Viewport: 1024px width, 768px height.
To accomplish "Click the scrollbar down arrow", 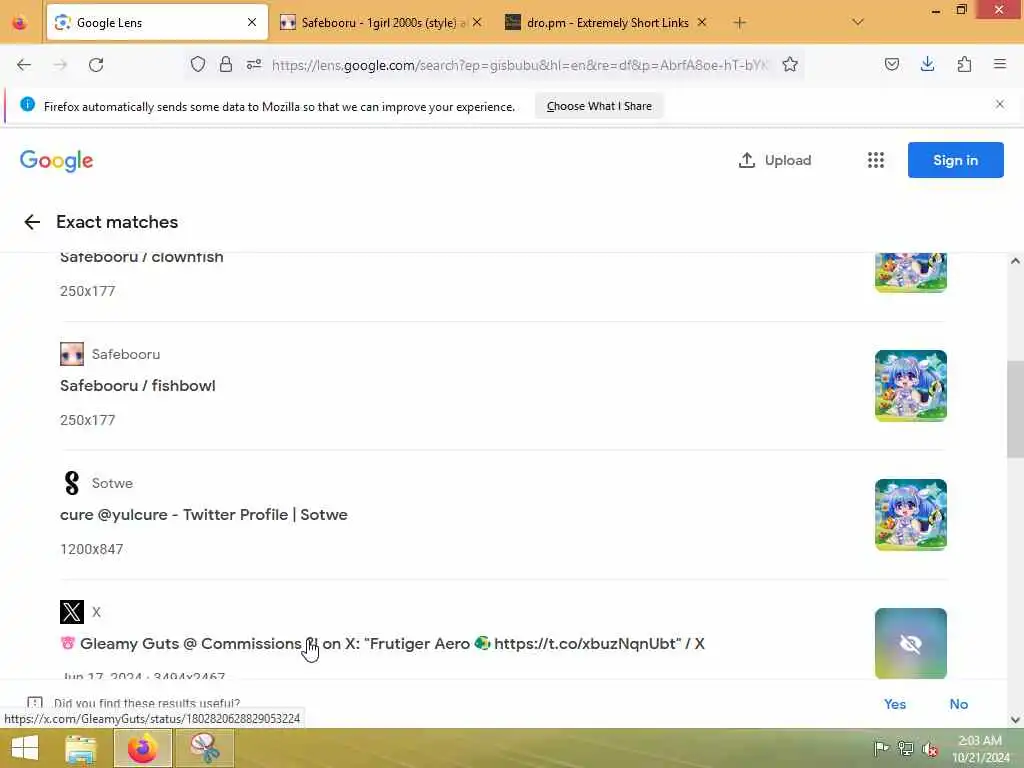I will (x=1015, y=720).
